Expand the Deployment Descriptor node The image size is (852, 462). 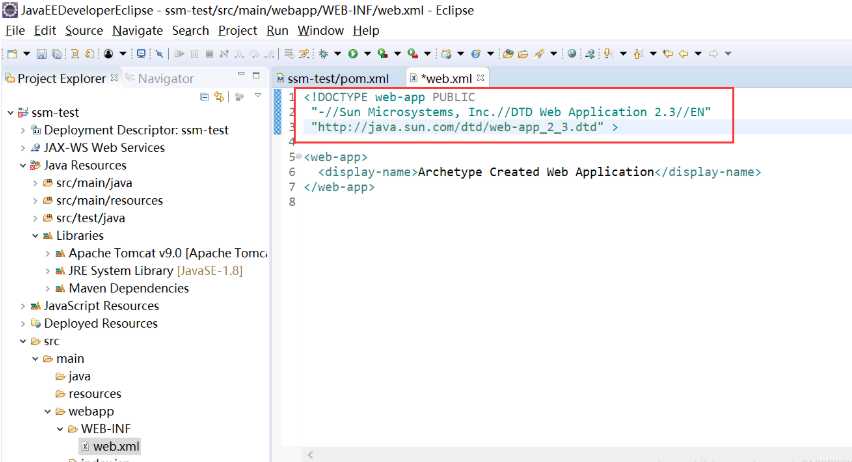tap(22, 130)
